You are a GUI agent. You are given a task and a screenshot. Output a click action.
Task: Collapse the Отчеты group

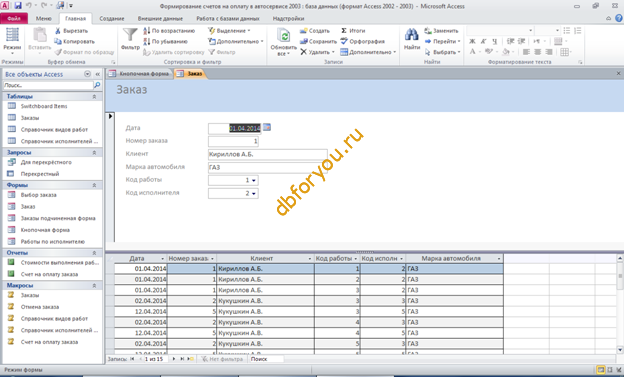pos(94,253)
